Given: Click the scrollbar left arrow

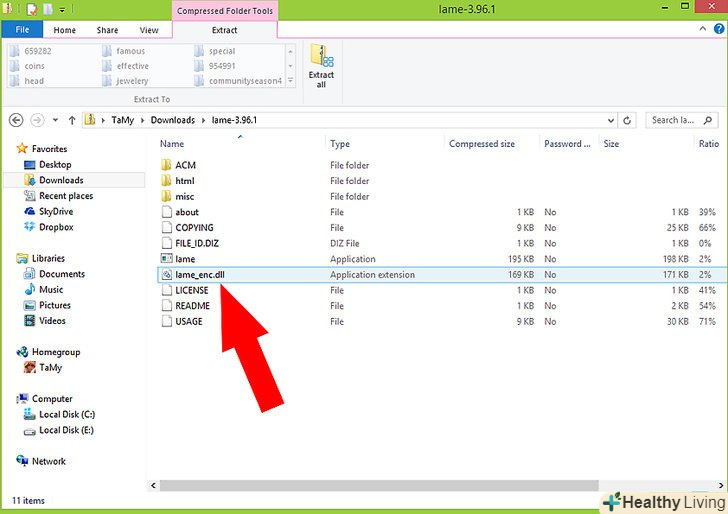Looking at the screenshot, I should (x=153, y=485).
